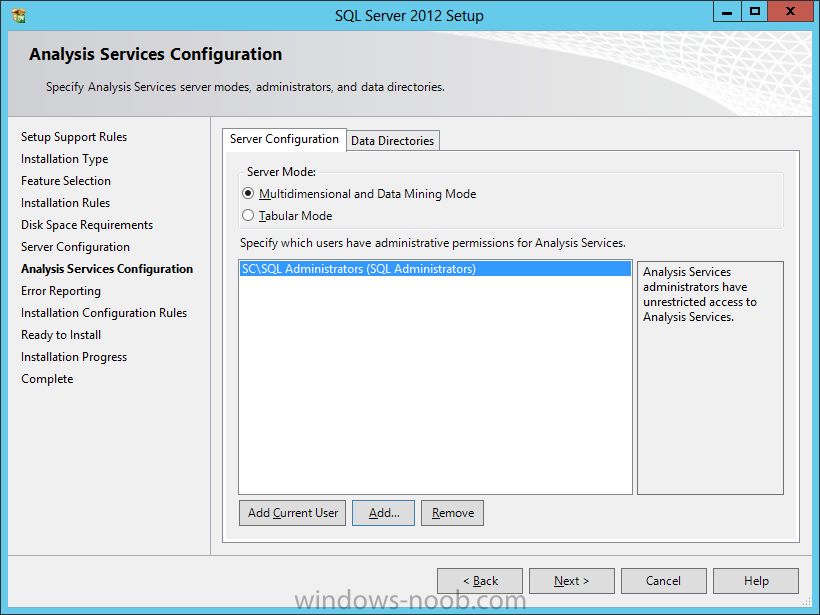This screenshot has width=820, height=615.
Task: Click Analysis Services Configuration sidebar step
Action: pyautogui.click(x=107, y=269)
